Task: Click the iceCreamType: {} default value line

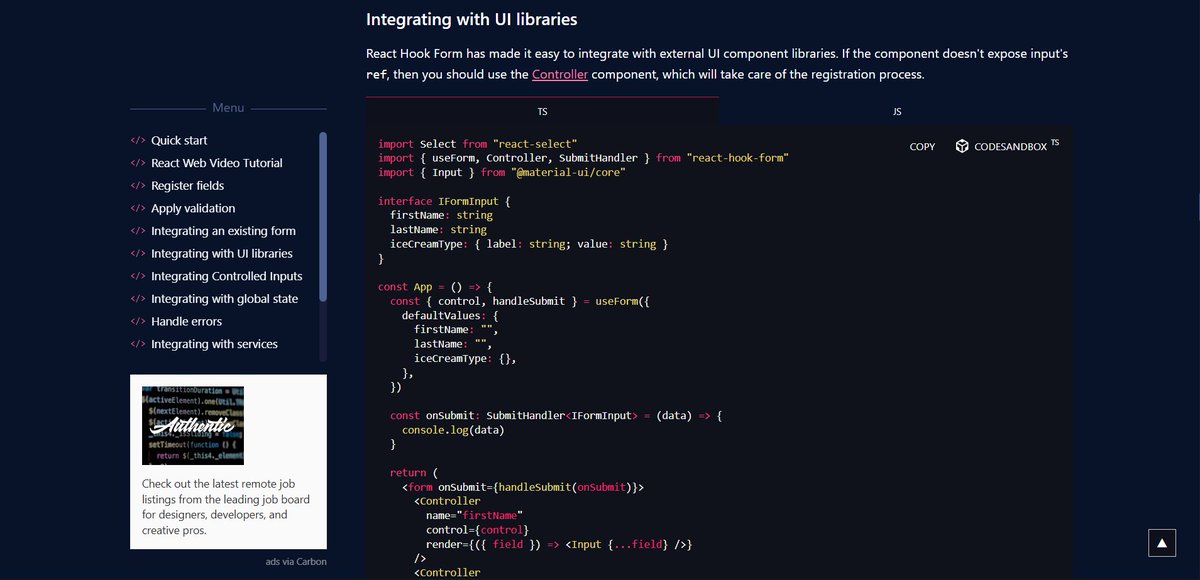Action: pyautogui.click(x=465, y=358)
